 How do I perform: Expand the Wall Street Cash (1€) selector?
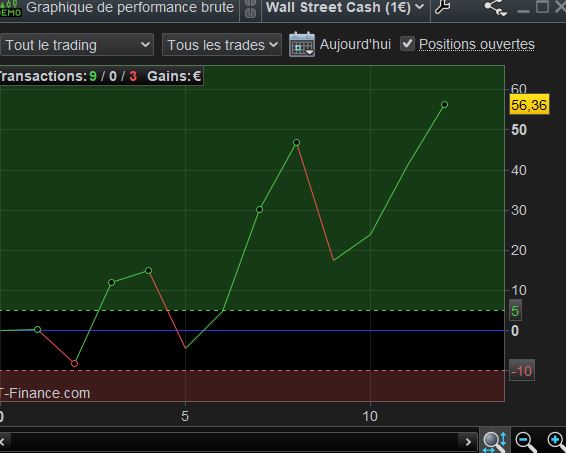(x=345, y=8)
